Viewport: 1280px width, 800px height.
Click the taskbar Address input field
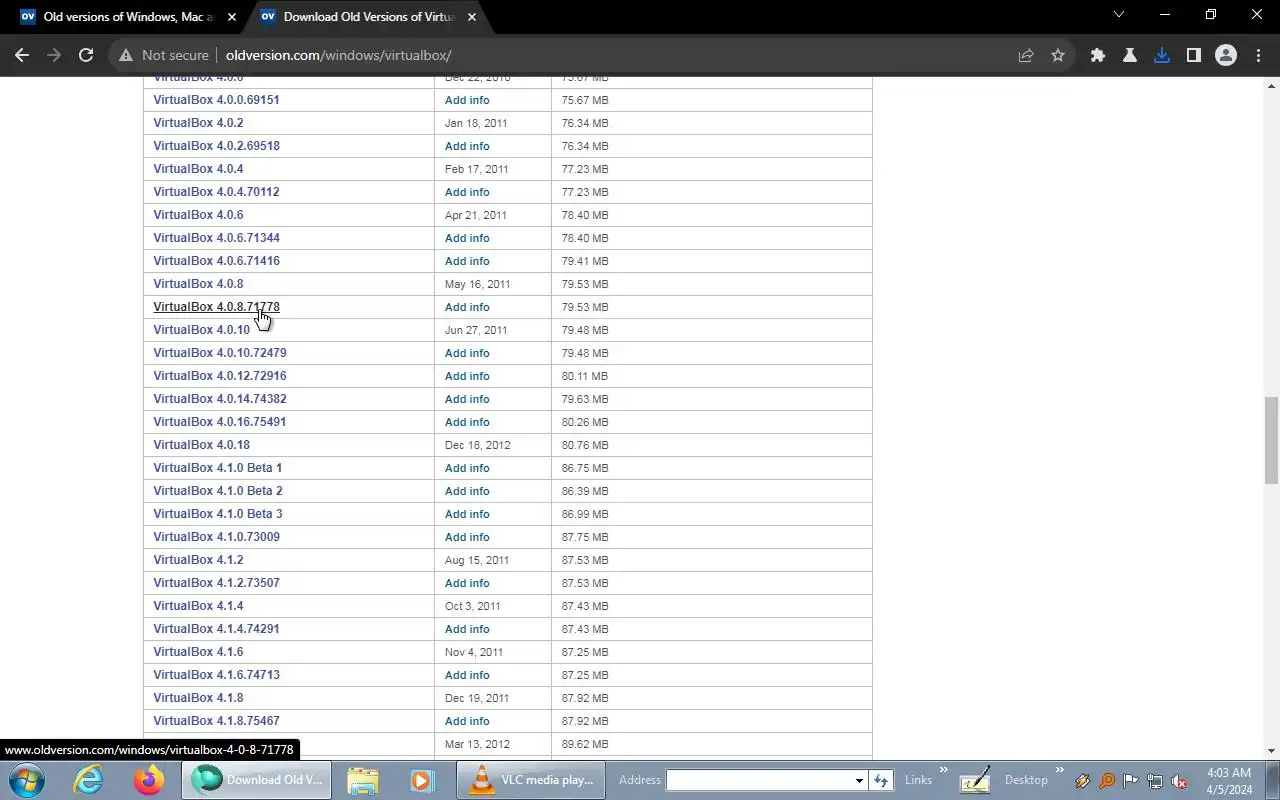click(759, 780)
